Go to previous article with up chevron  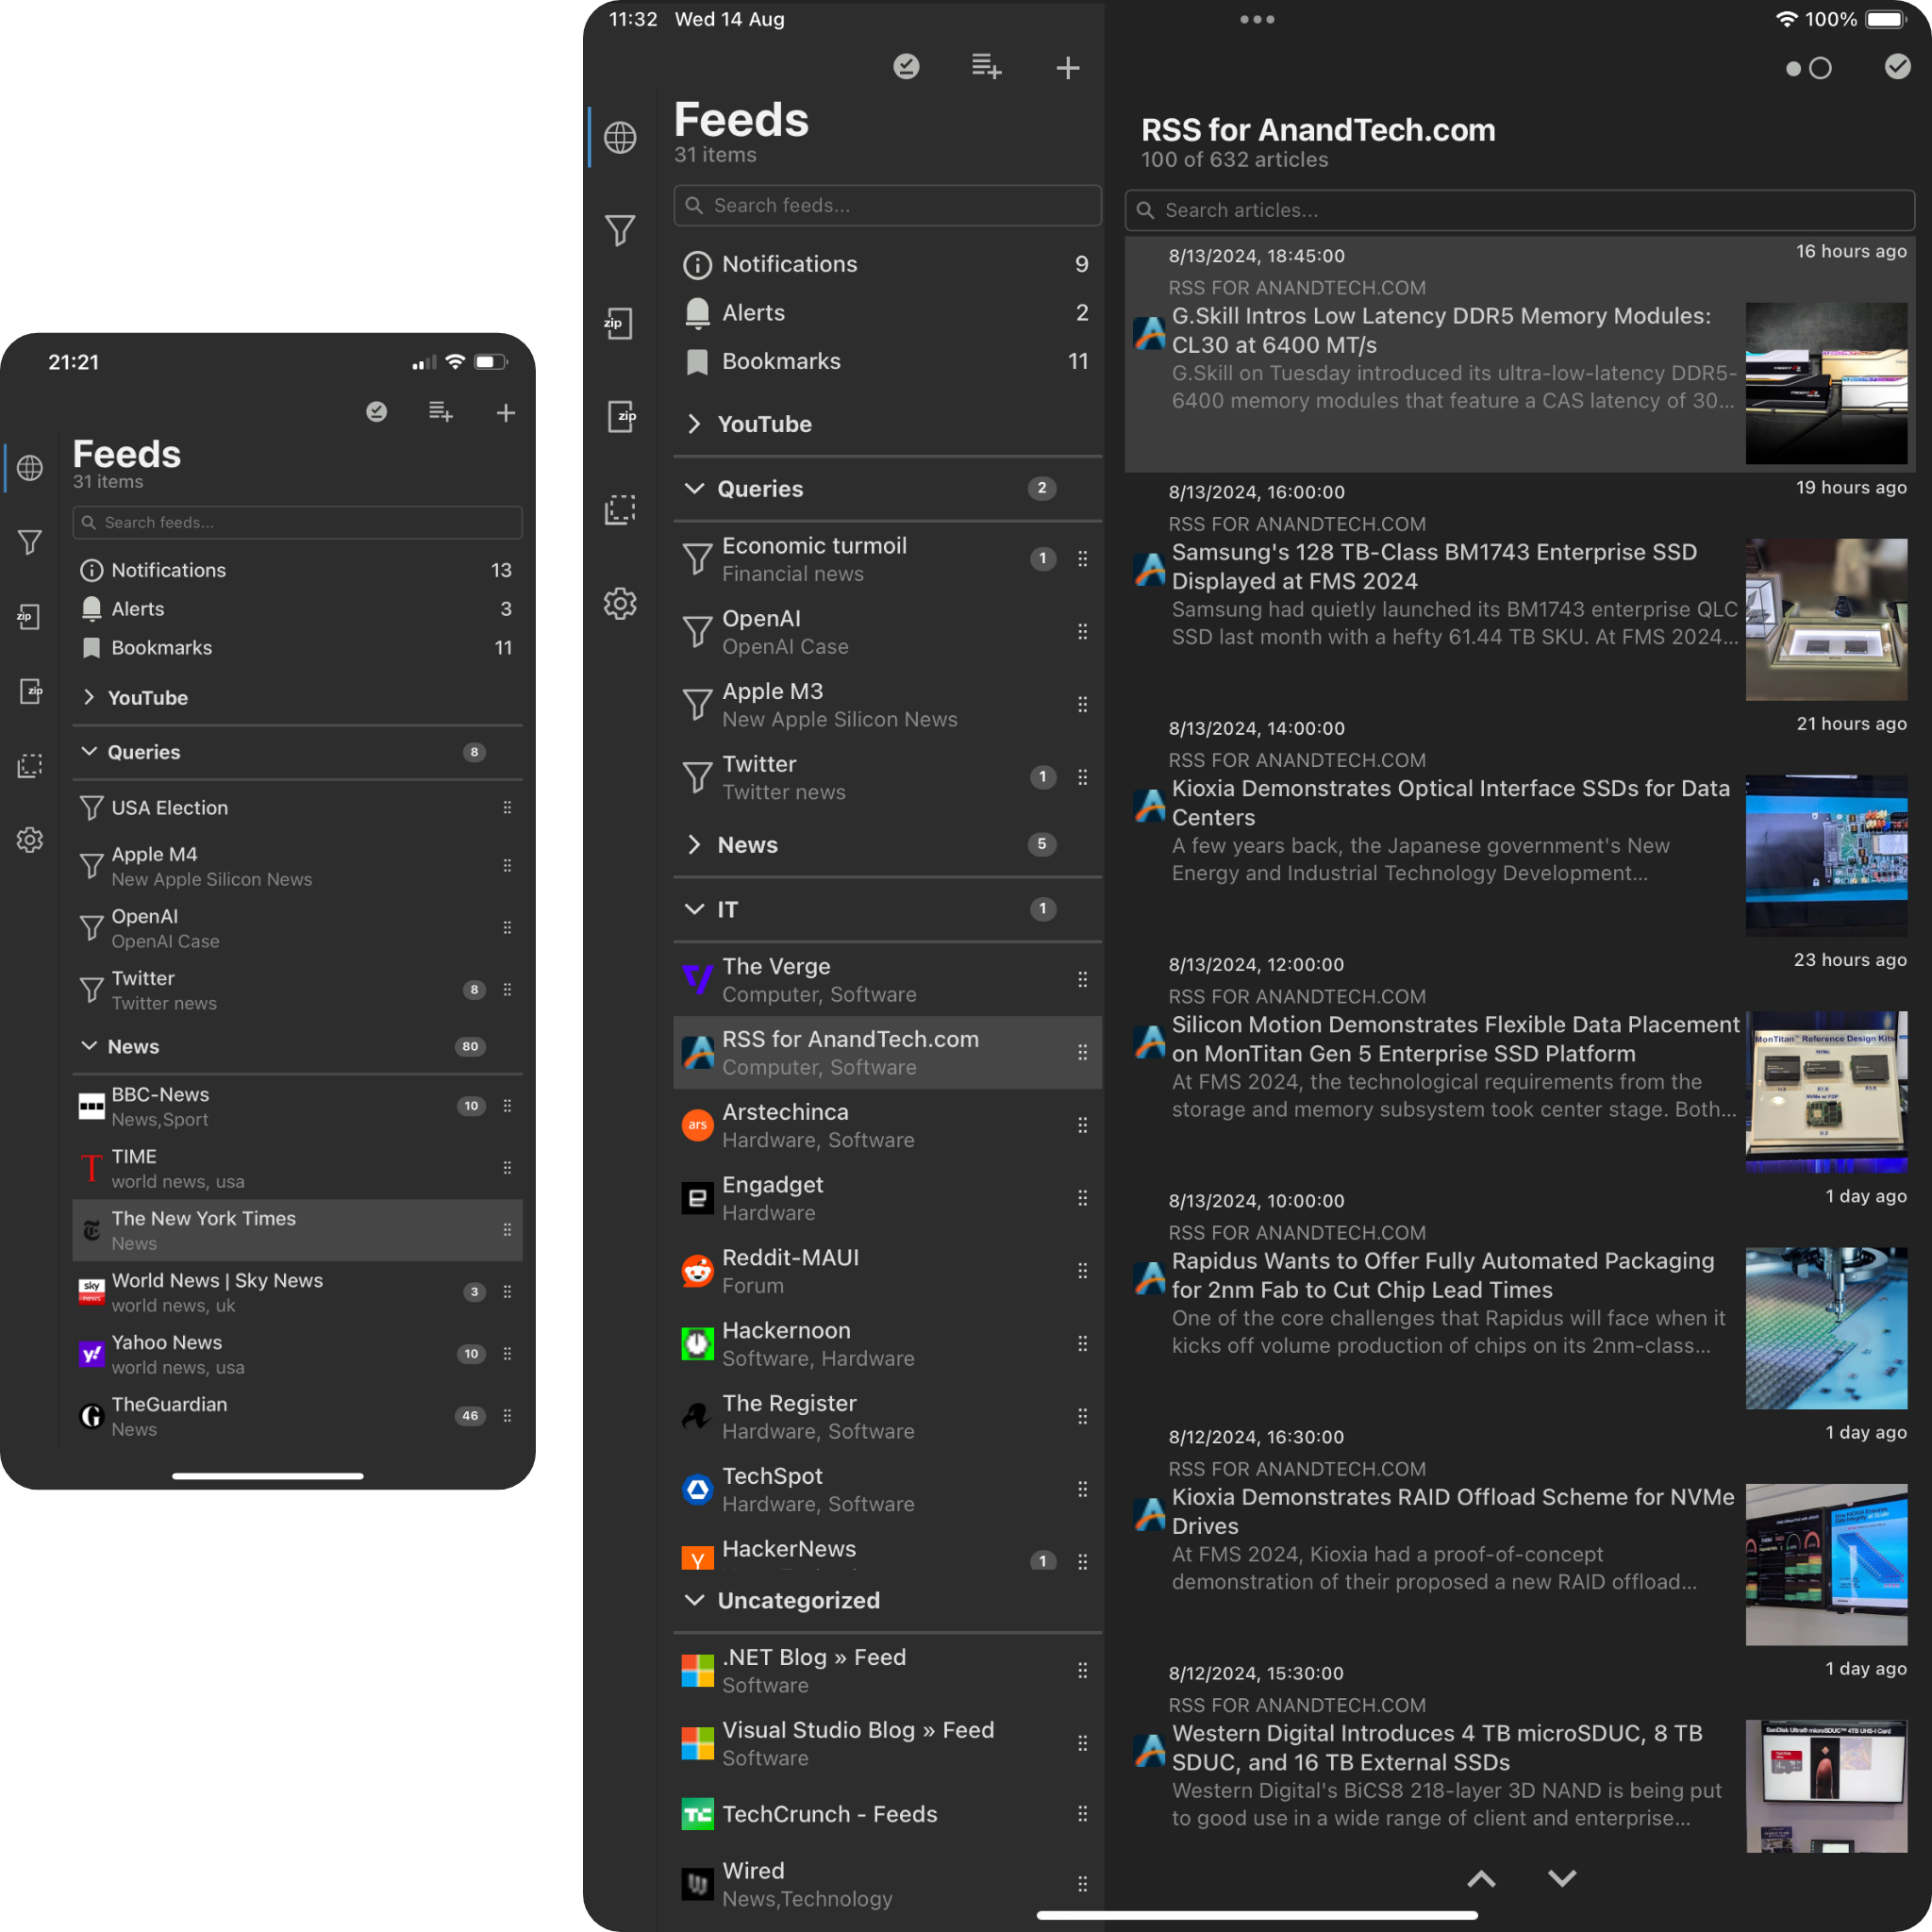[x=1481, y=1878]
